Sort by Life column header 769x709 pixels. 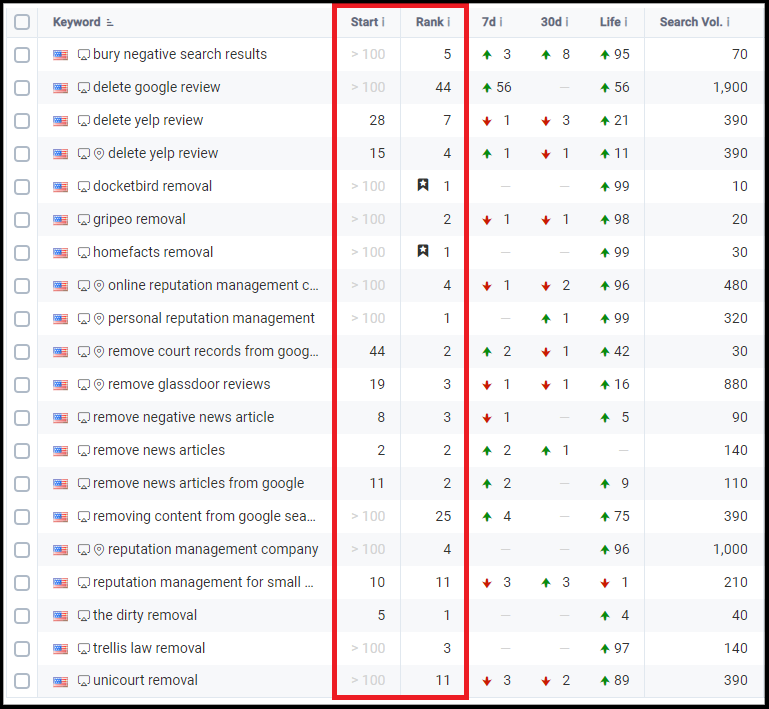[610, 22]
